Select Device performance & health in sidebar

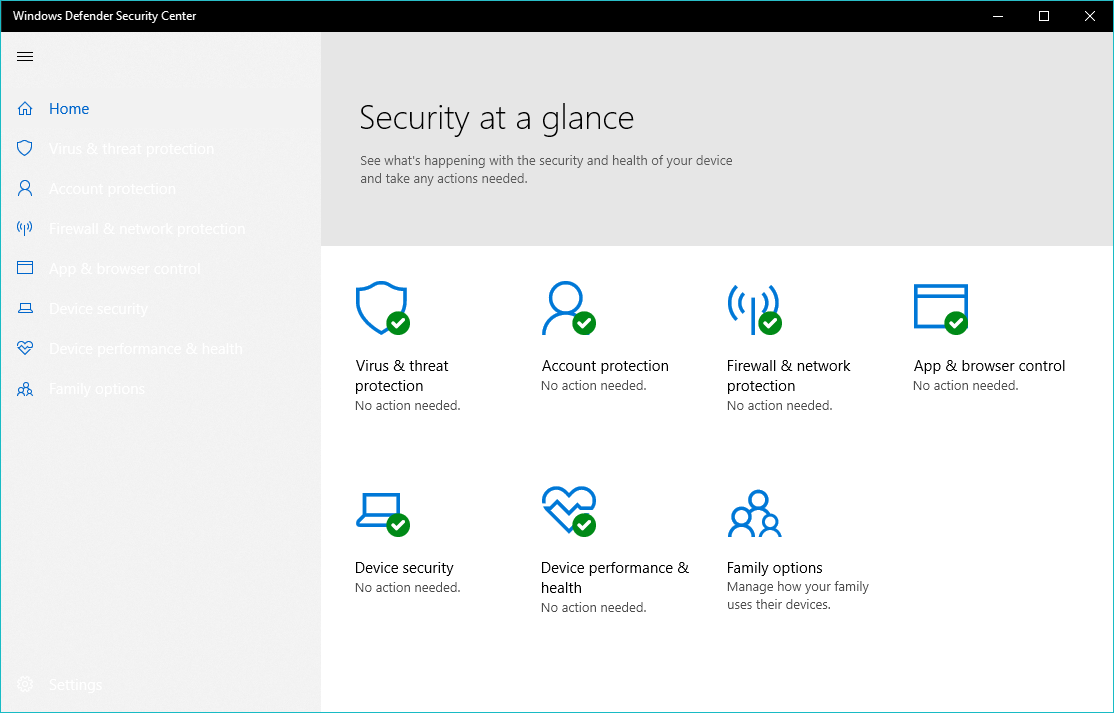(x=146, y=349)
